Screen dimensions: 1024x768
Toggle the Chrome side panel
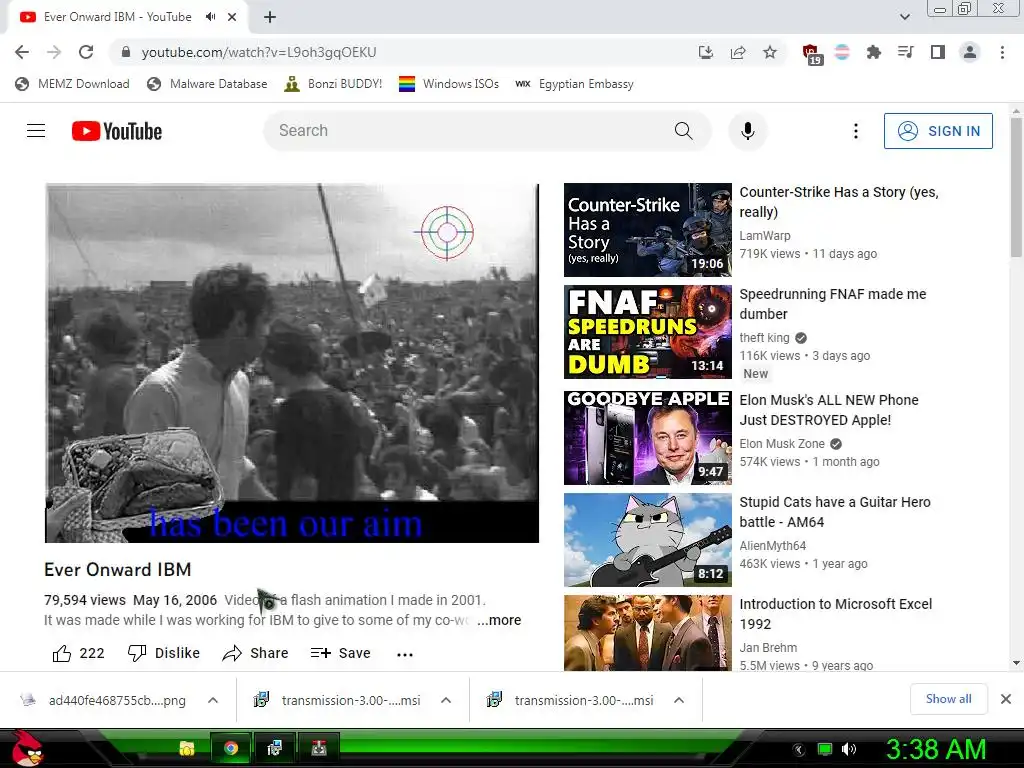[x=938, y=52]
